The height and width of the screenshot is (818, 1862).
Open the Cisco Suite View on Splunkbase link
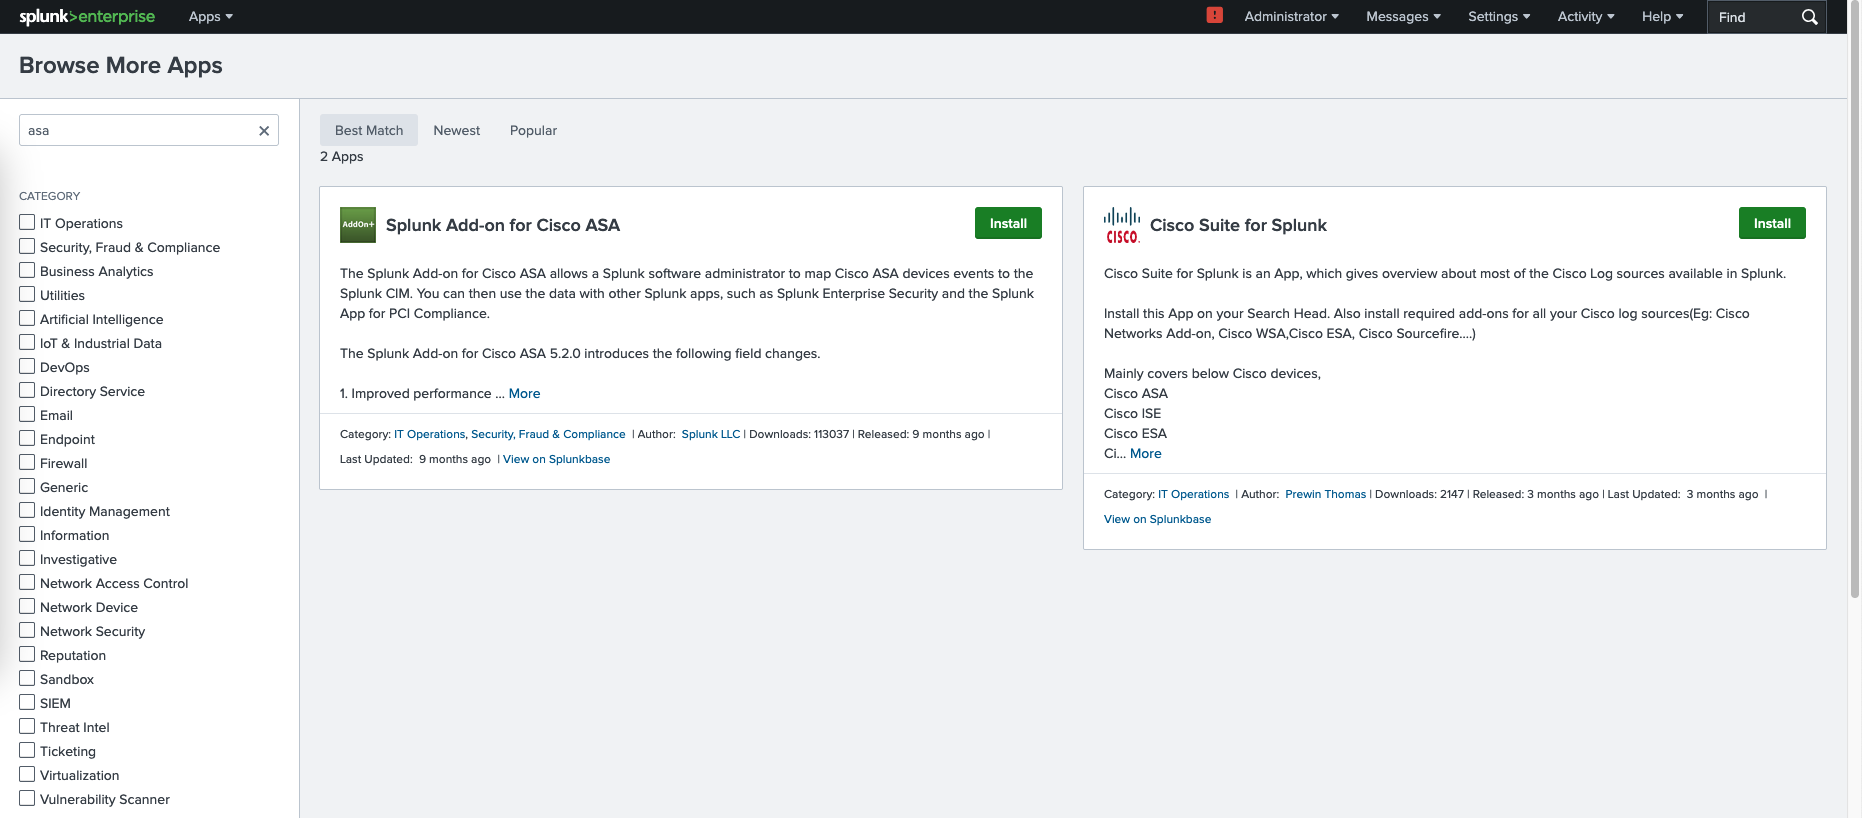1157,519
